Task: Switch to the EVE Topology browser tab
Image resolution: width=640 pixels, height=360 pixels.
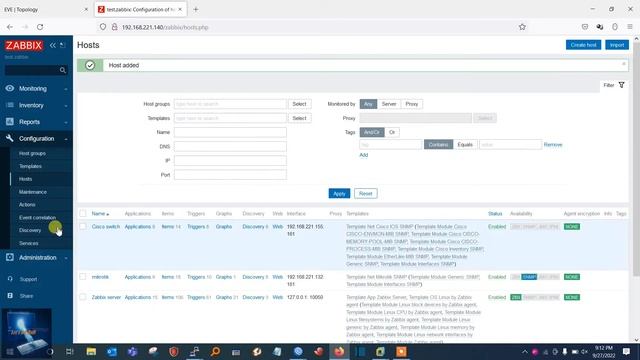Action: click(45, 9)
